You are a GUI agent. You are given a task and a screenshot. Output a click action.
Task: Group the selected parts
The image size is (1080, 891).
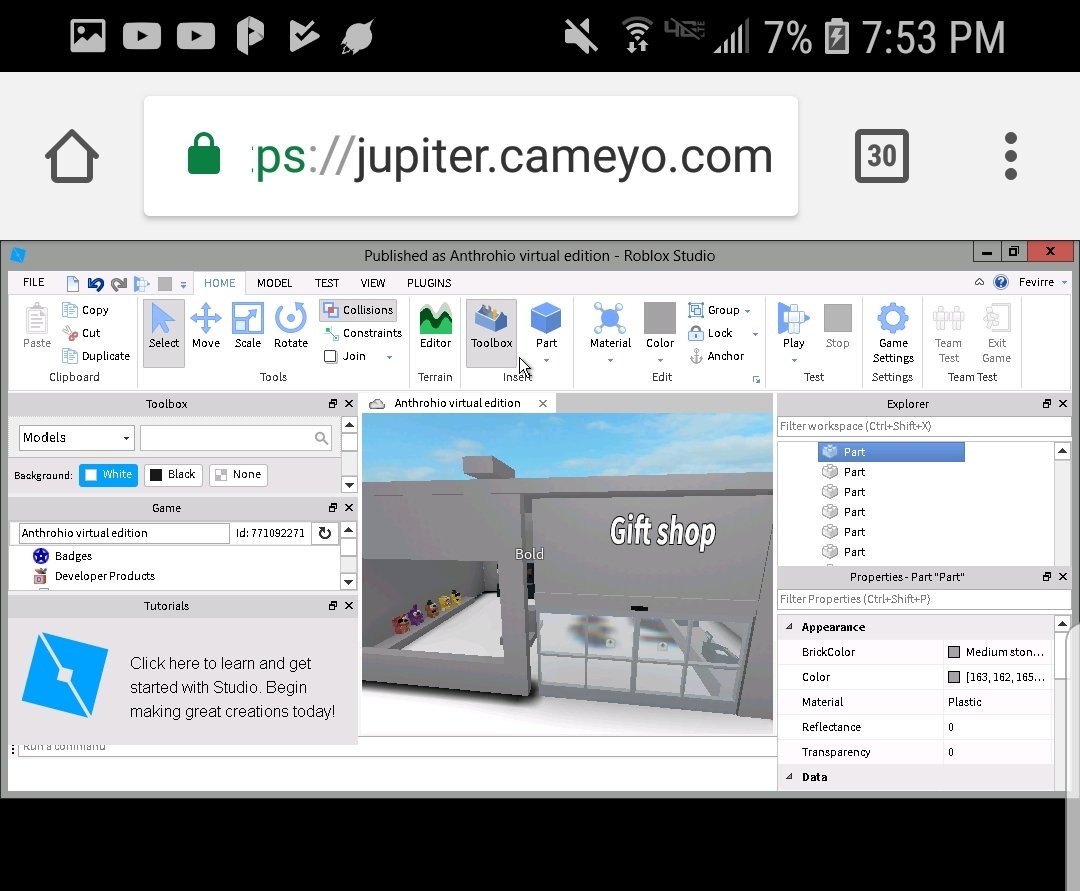pyautogui.click(x=714, y=310)
